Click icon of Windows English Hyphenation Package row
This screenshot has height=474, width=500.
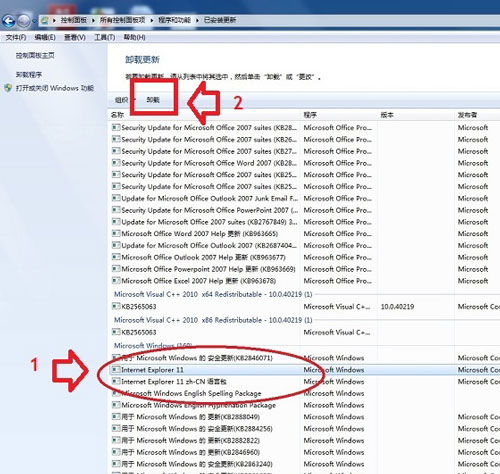point(116,405)
